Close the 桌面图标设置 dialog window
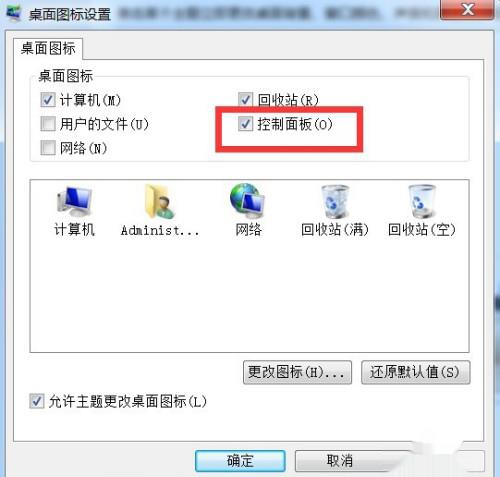500x477 pixels. 467,9
